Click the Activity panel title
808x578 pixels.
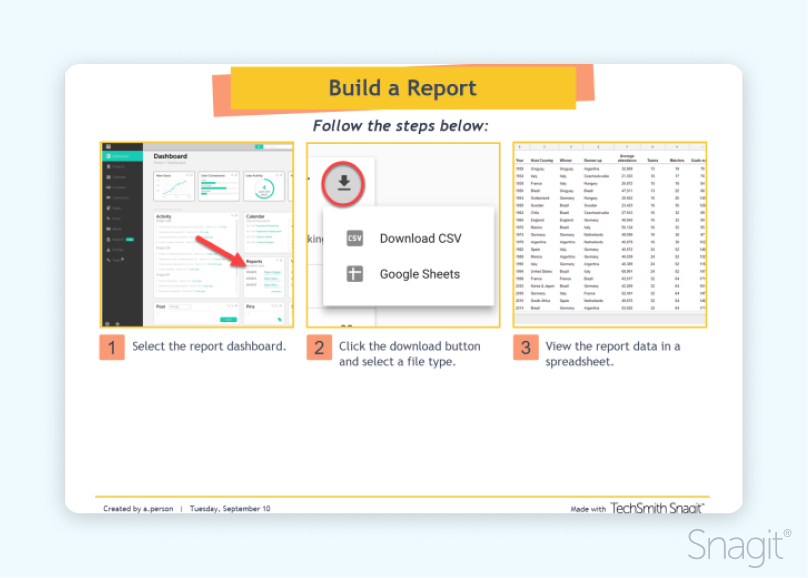(163, 217)
